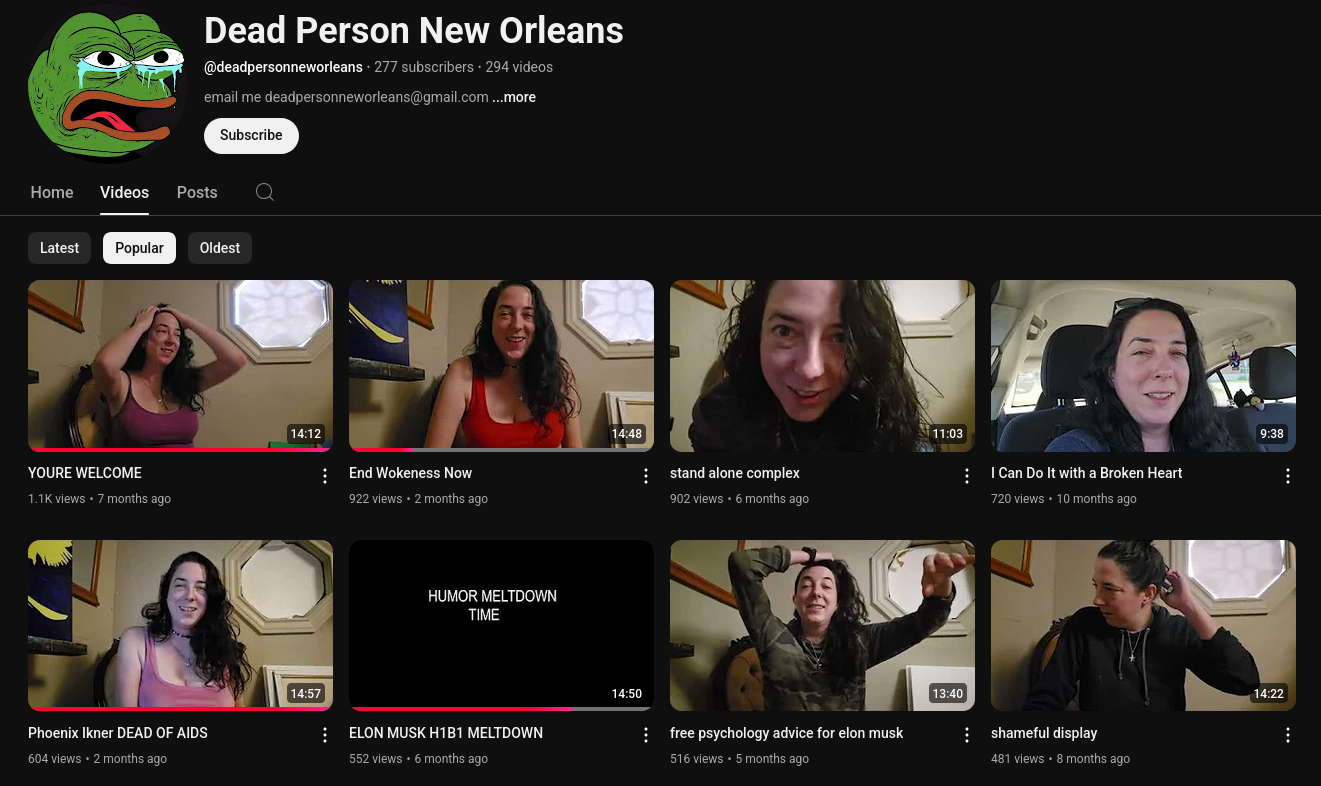Viewport: 1321px width, 786px height.
Task: Click the car selfie Broken Heart thumbnail
Action: coord(1143,365)
